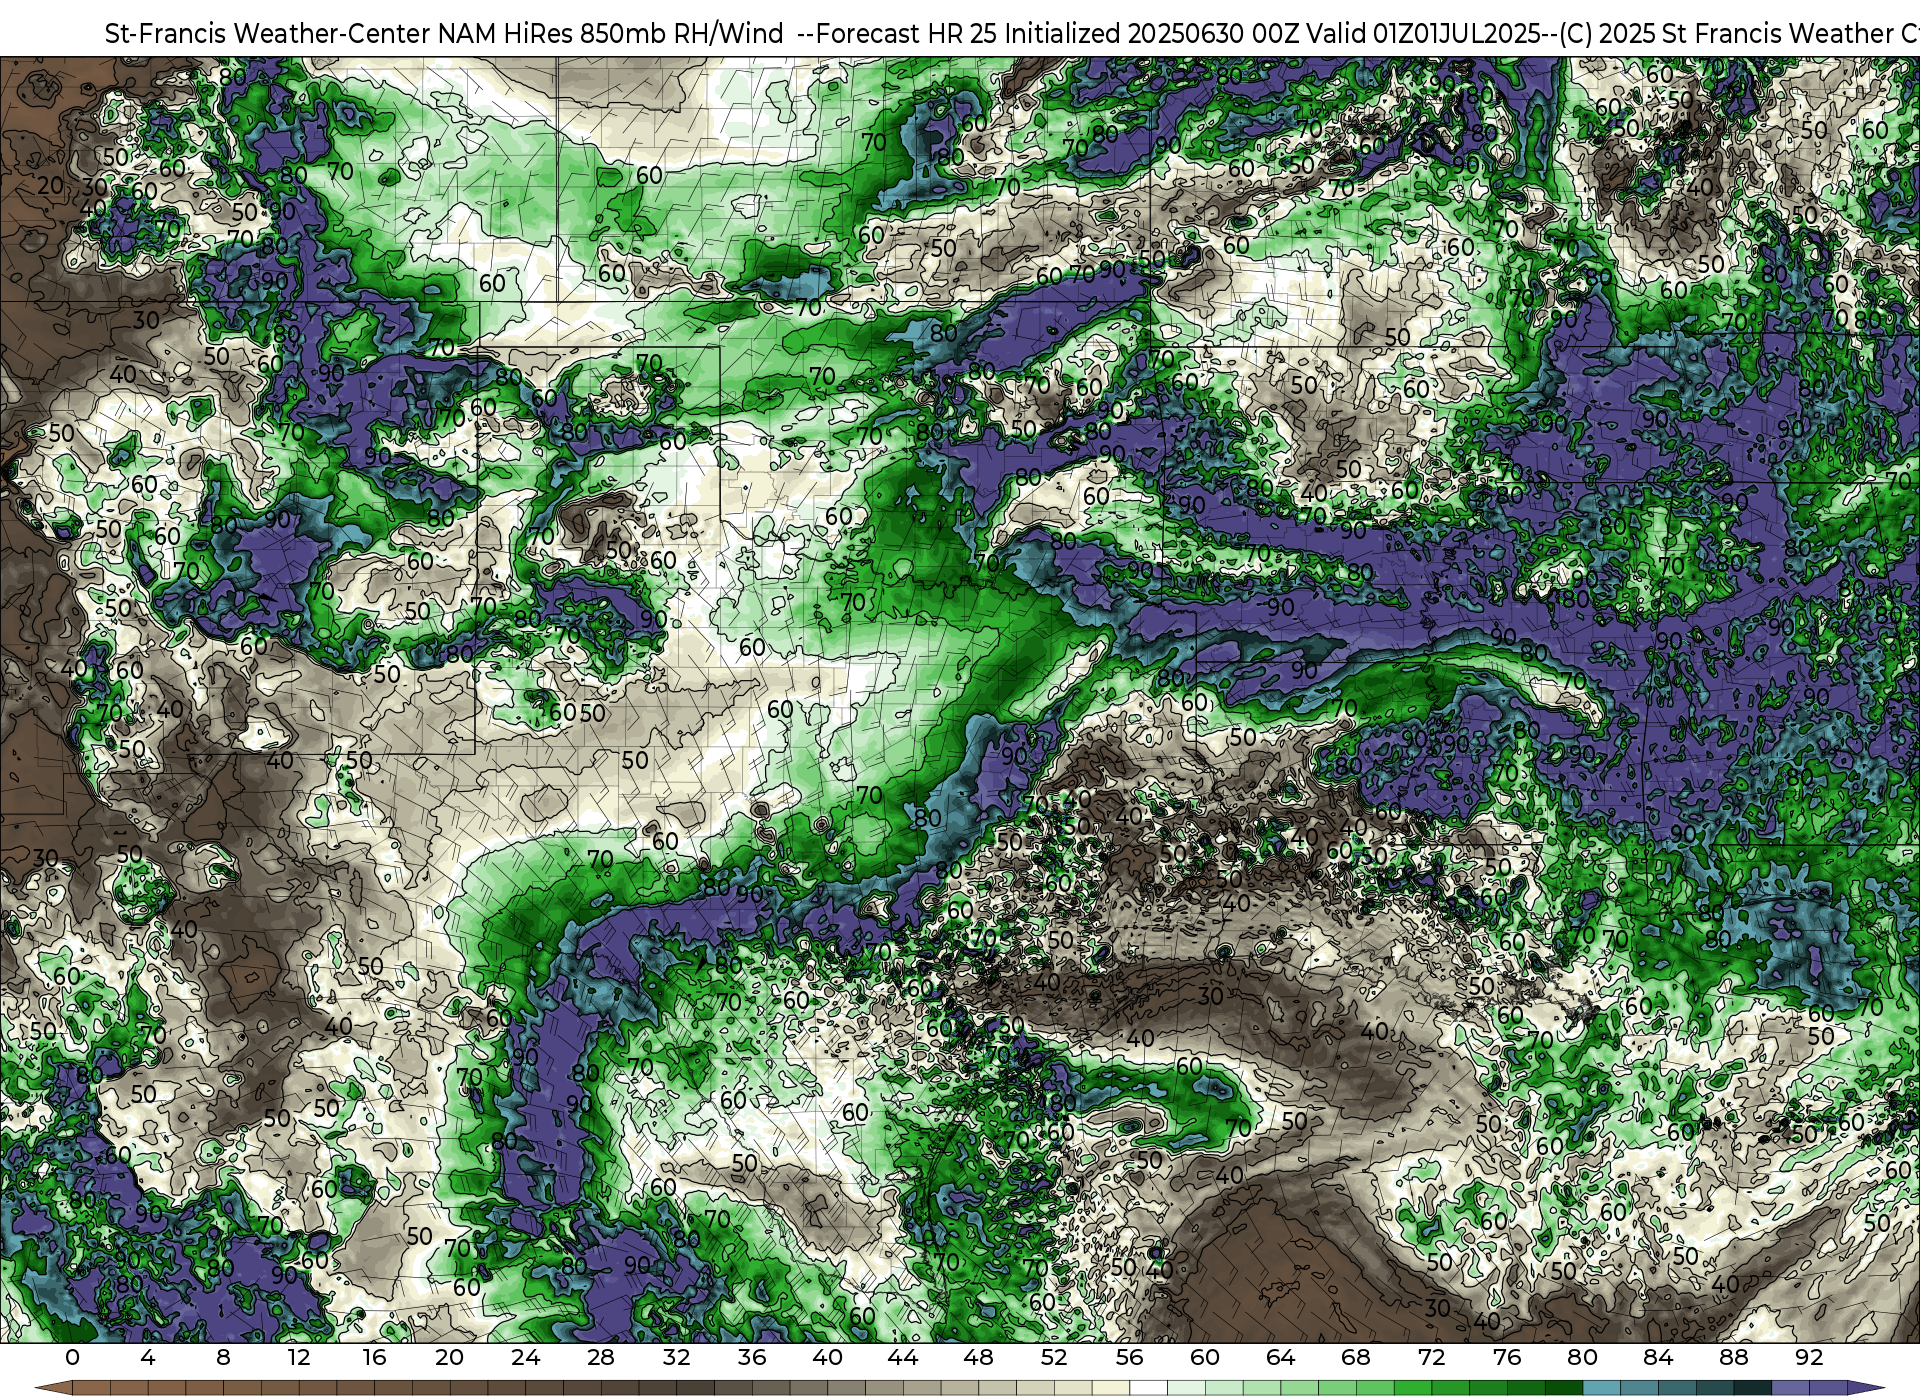Click colorbar tick label '16'
The image size is (1920, 1400).
[374, 1358]
